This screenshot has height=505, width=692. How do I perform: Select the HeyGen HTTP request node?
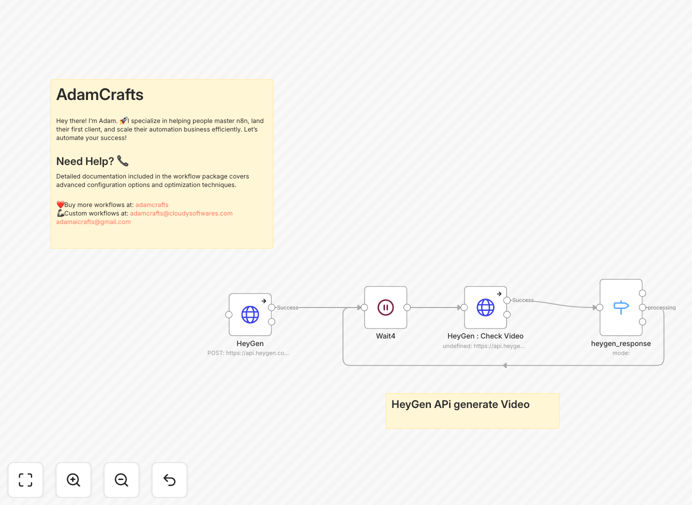[250, 315]
